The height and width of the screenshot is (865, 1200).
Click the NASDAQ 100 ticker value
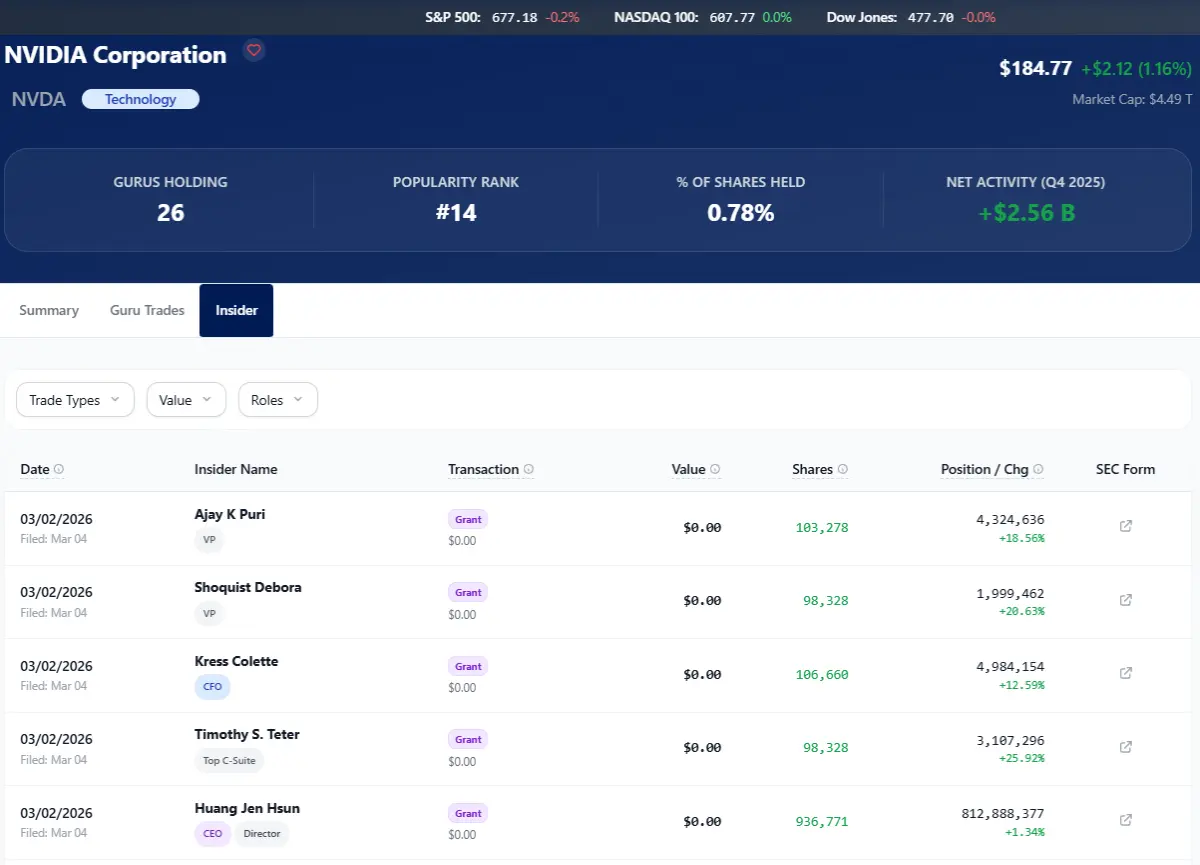point(732,17)
